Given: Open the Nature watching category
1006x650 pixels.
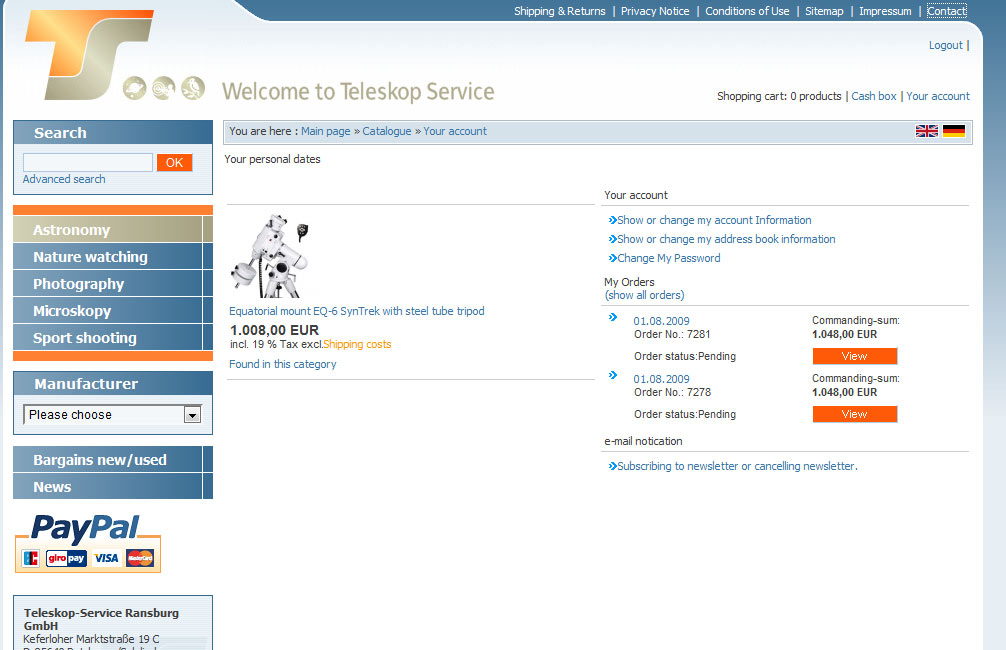Looking at the screenshot, I should pyautogui.click(x=112, y=257).
